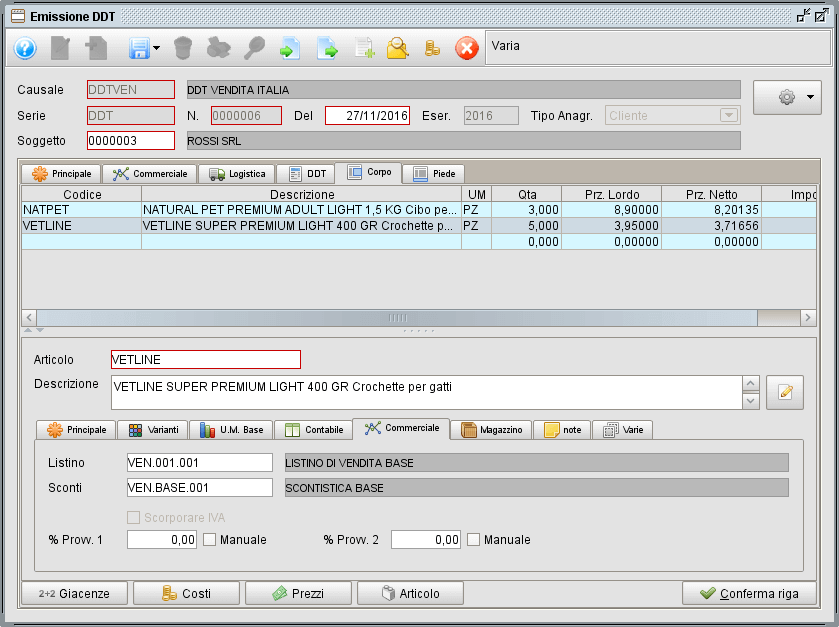Click the % Prow. 1 value field
Viewport: 839px width, 627px height.
[x=162, y=540]
